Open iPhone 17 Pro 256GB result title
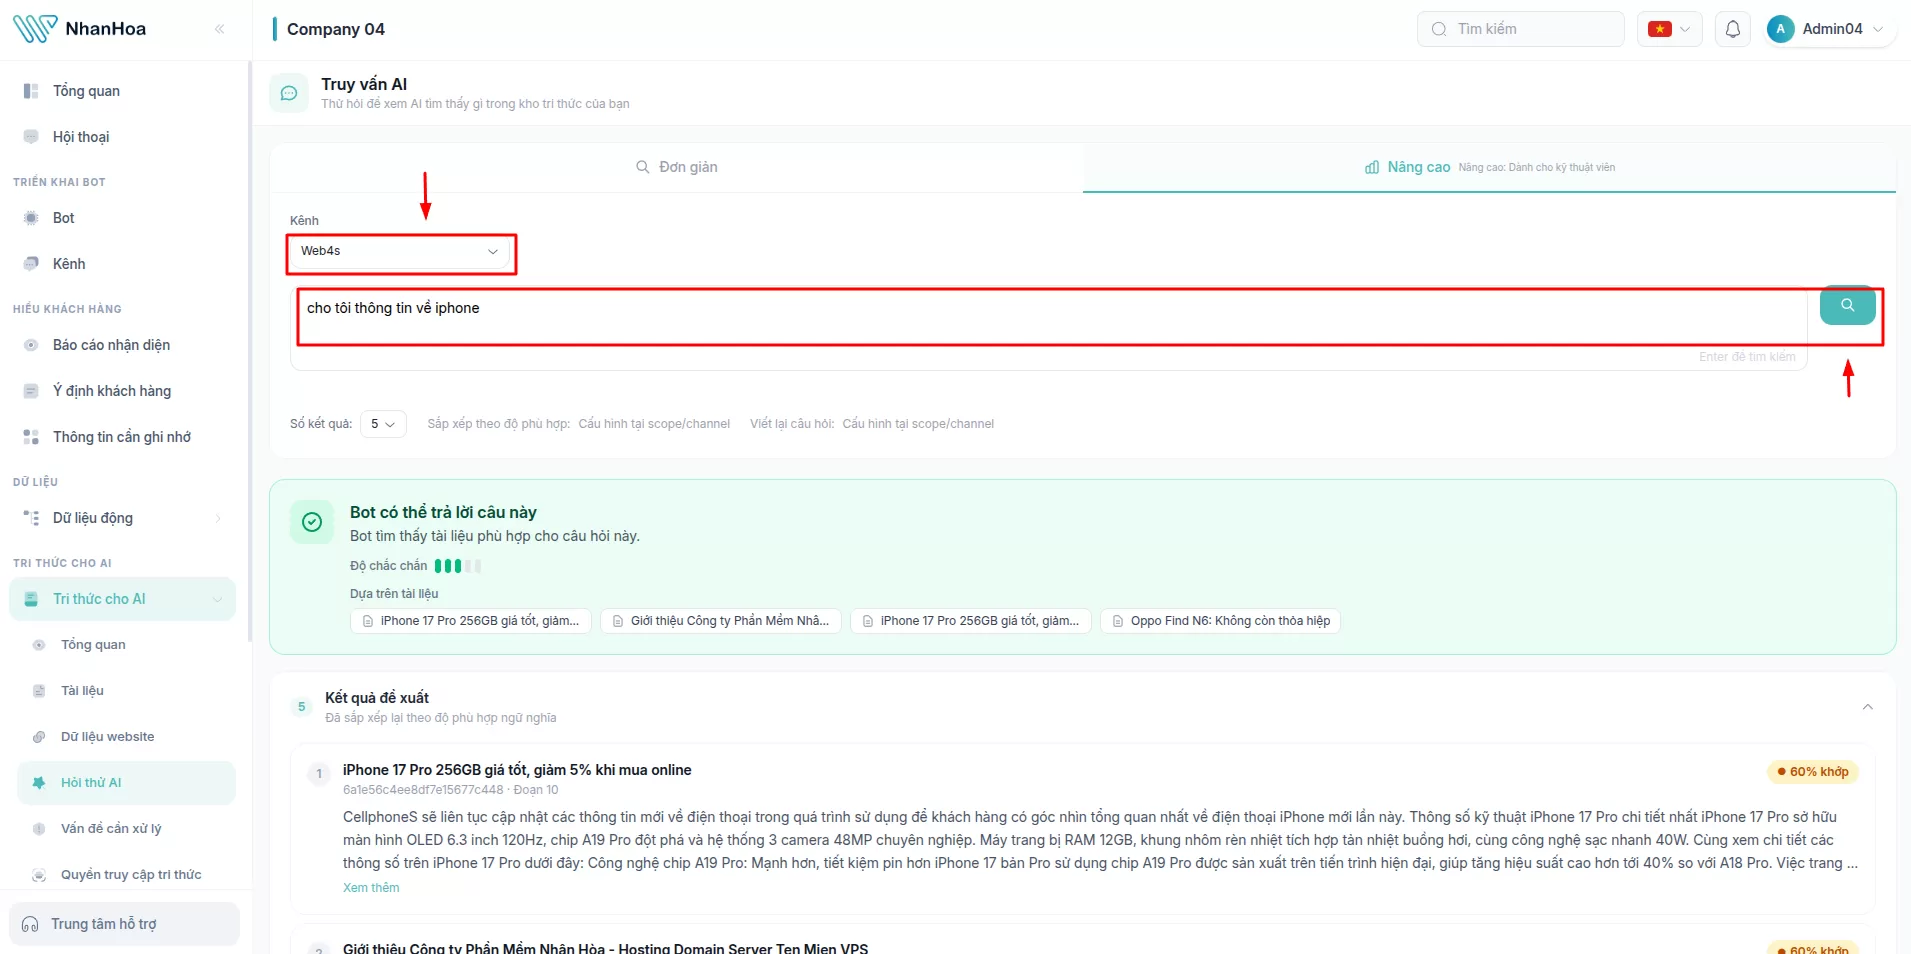Viewport: 1911px width, 954px height. (x=517, y=770)
